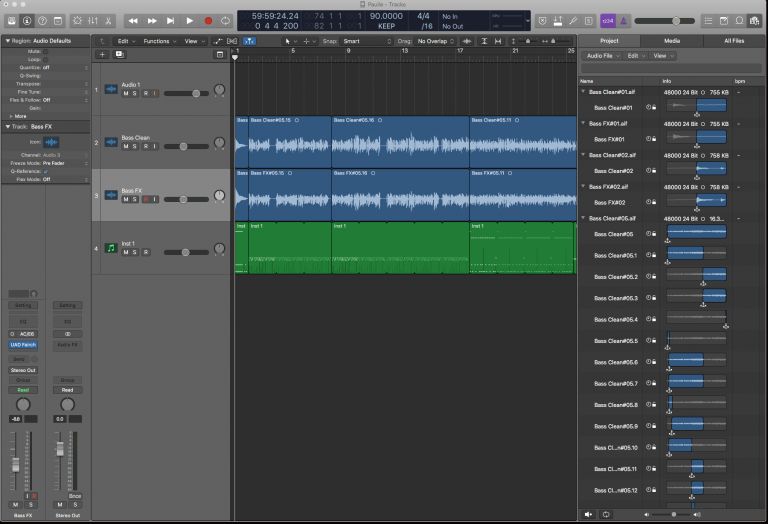Record-enable the Audio 1 track
This screenshot has width=768, height=524.
point(146,94)
